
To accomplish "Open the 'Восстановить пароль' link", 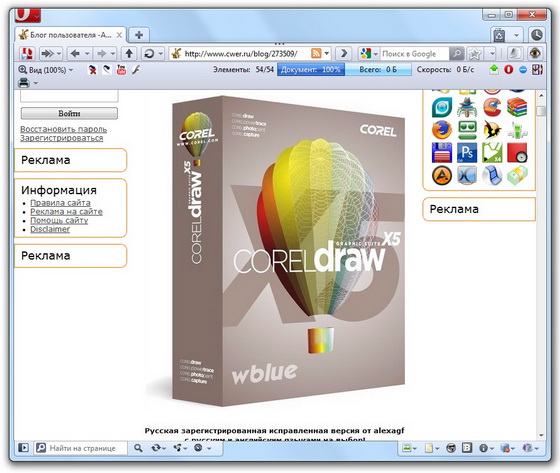I will pos(64,129).
